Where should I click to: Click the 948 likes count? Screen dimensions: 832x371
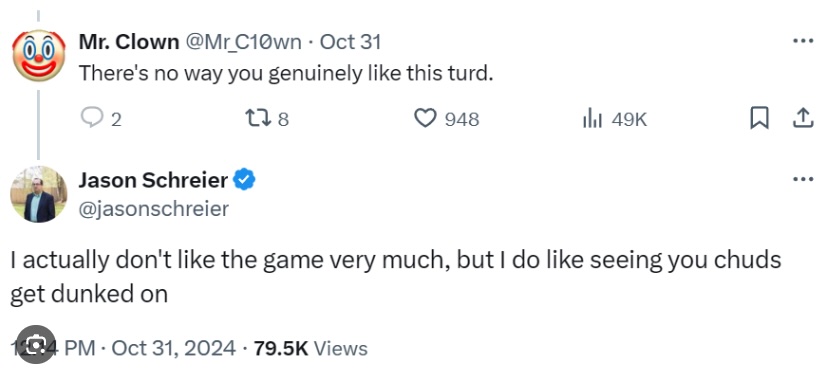point(462,119)
